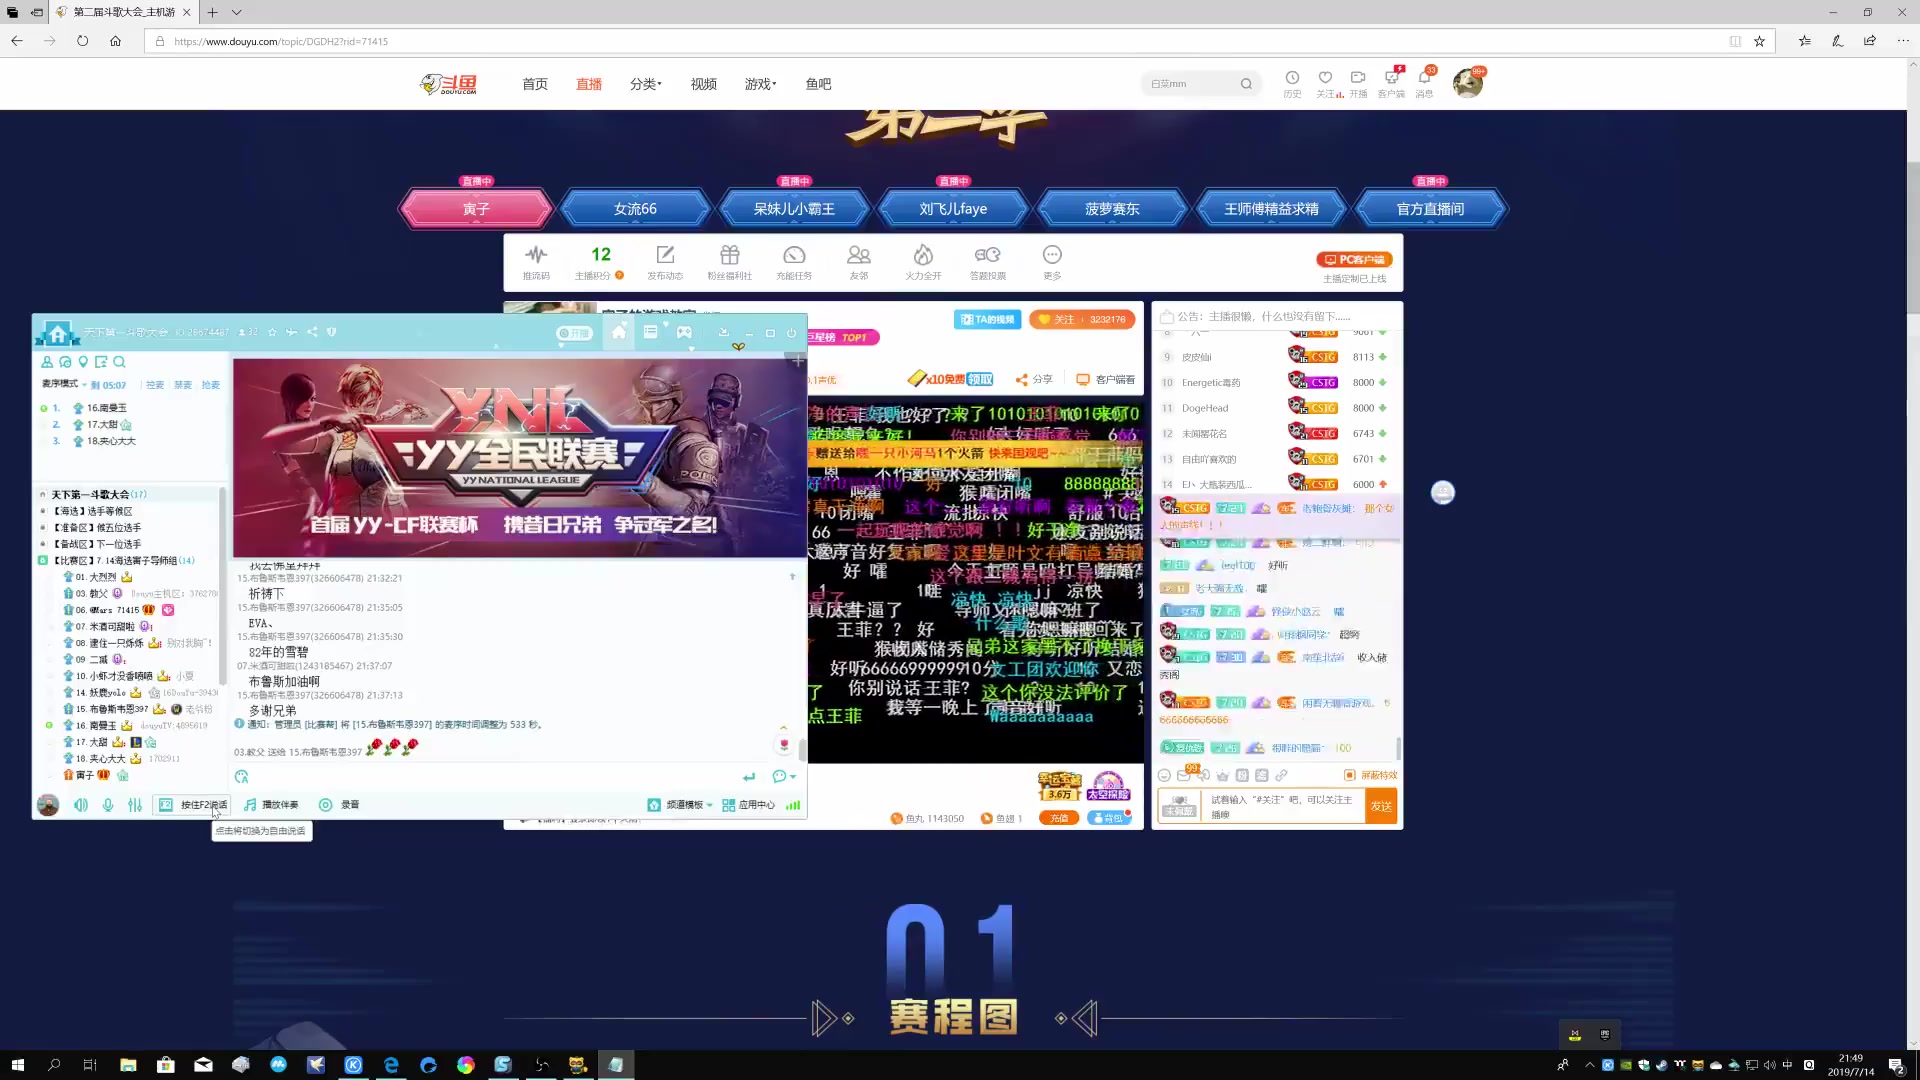Click the 录音 record button in YY
This screenshot has height=1080, width=1920.
[x=339, y=805]
